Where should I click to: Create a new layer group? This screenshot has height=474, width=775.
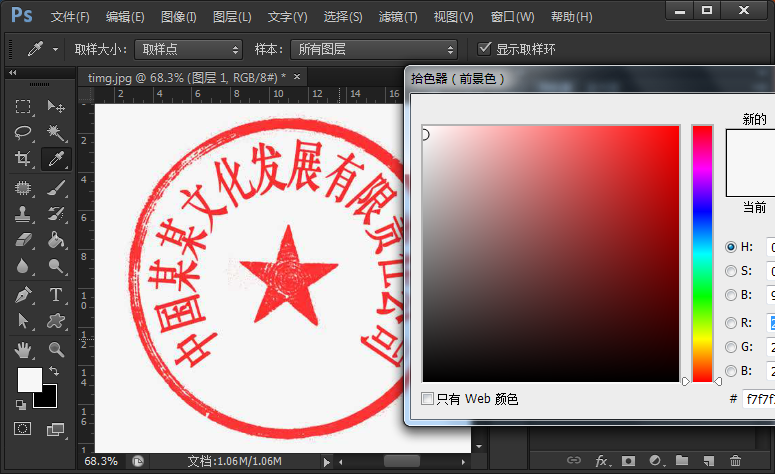pos(682,461)
